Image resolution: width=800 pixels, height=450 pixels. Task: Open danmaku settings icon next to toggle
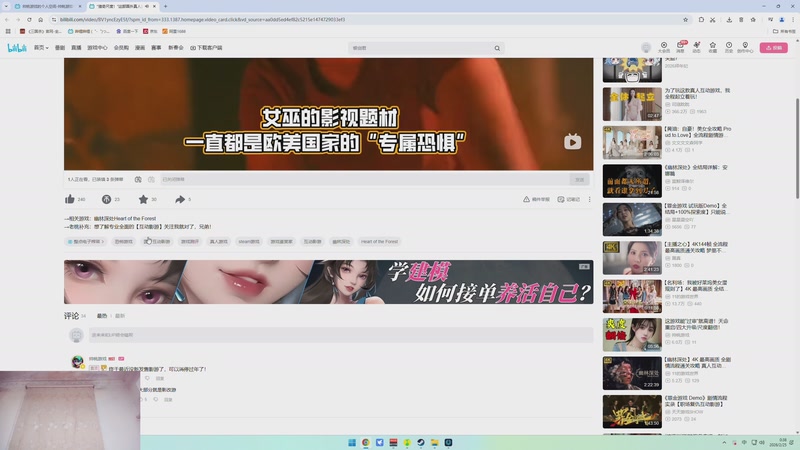pos(151,180)
